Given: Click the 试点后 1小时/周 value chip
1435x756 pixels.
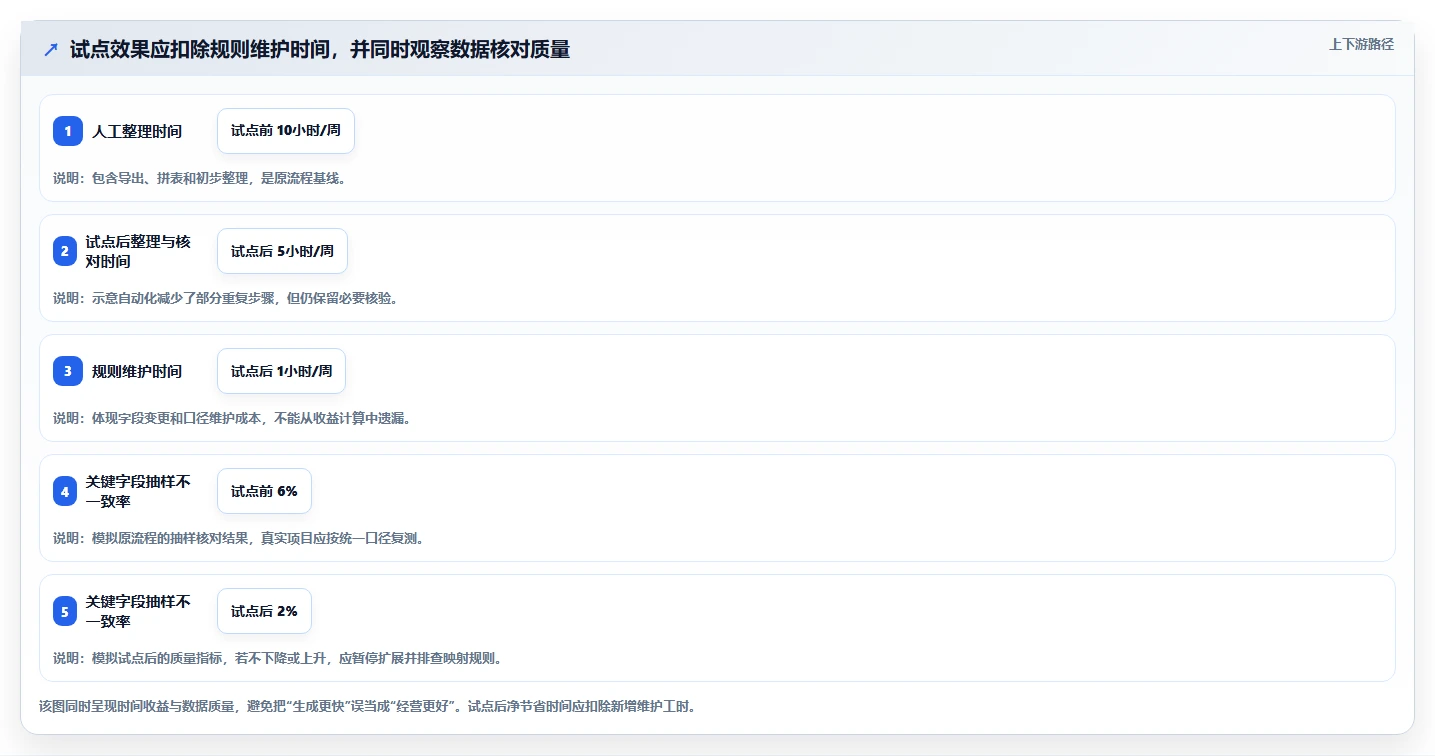Looking at the screenshot, I should coord(282,371).
